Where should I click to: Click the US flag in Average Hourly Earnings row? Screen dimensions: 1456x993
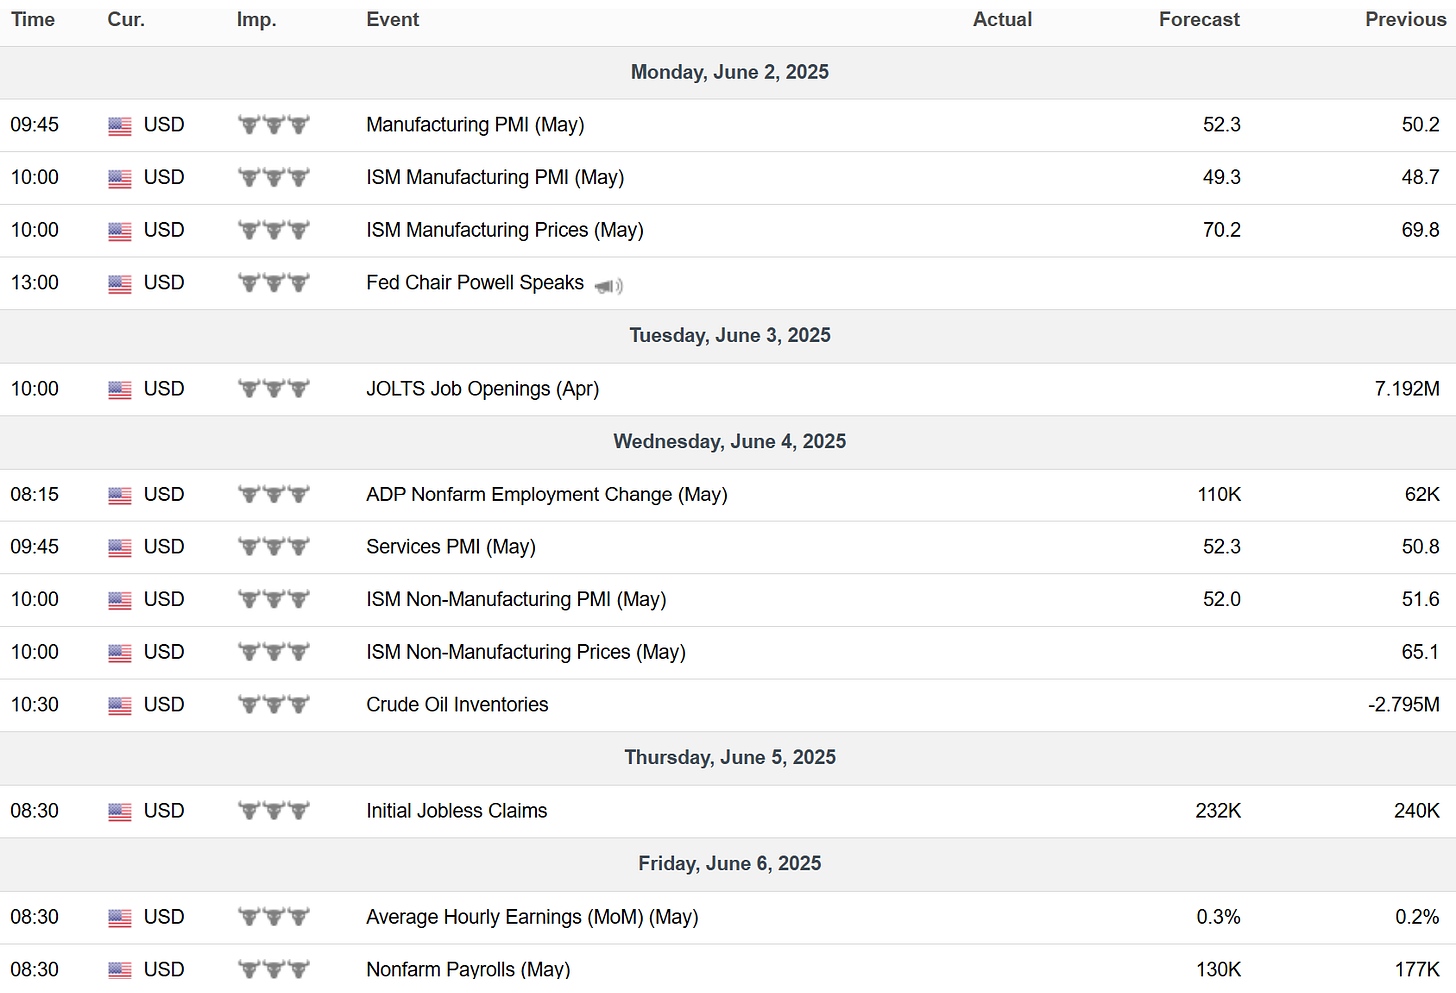click(x=120, y=918)
